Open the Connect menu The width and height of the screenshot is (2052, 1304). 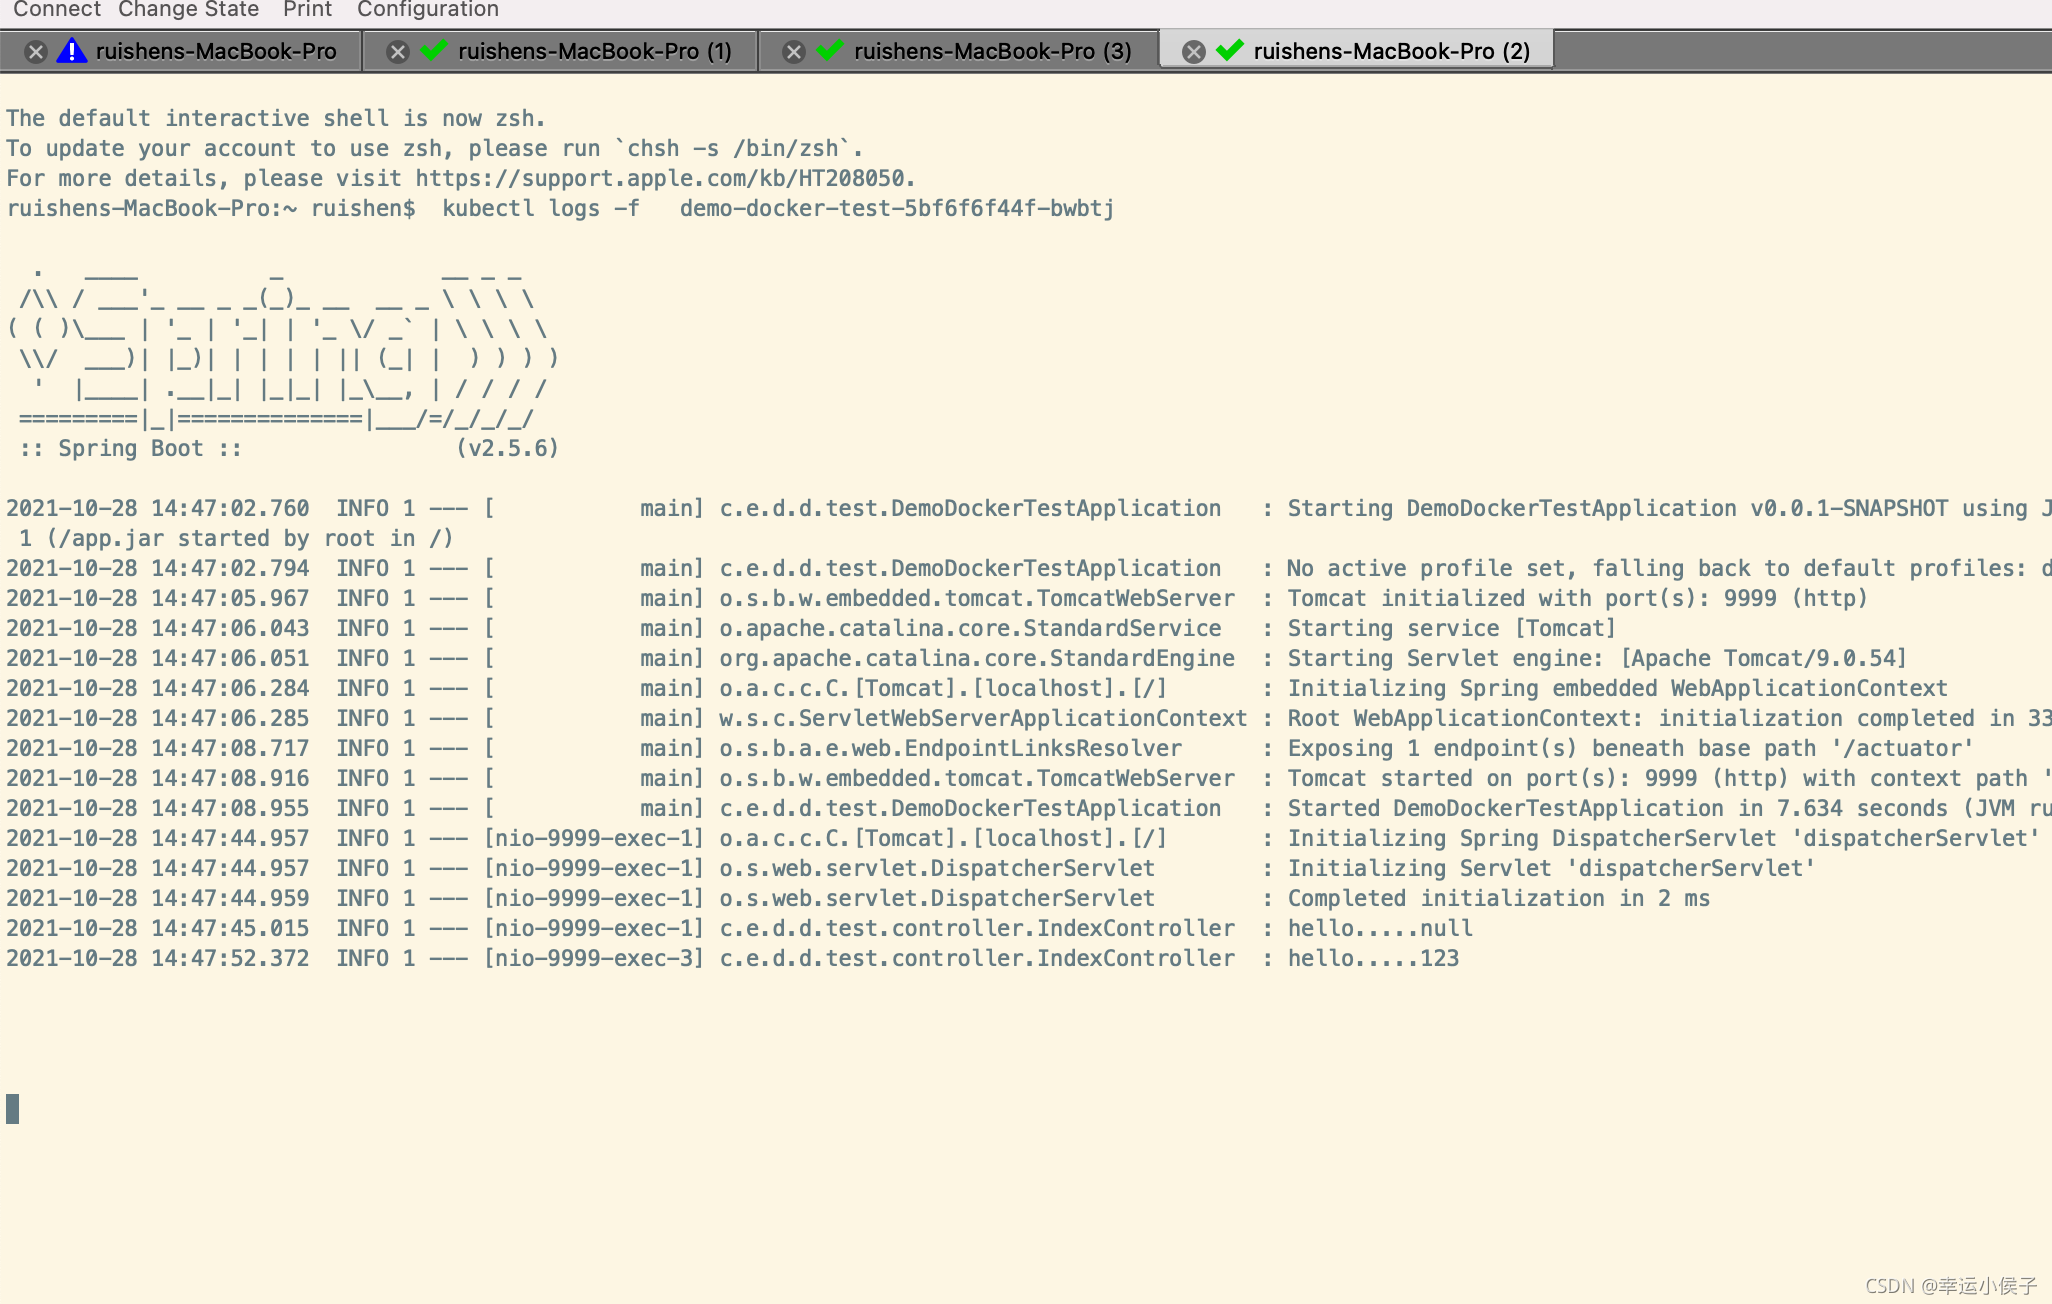pyautogui.click(x=56, y=10)
